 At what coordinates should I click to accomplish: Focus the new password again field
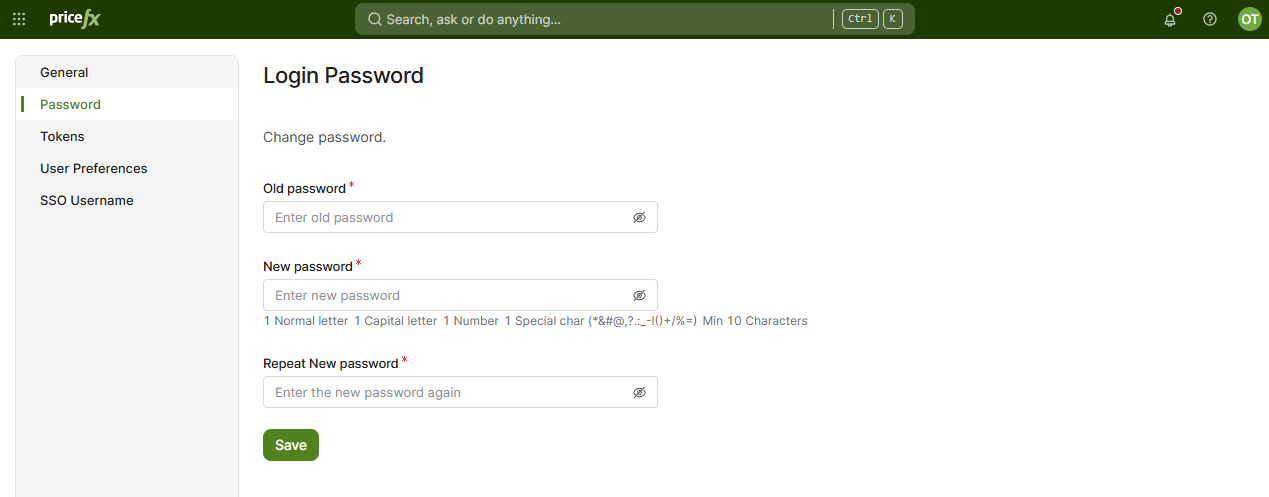460,392
